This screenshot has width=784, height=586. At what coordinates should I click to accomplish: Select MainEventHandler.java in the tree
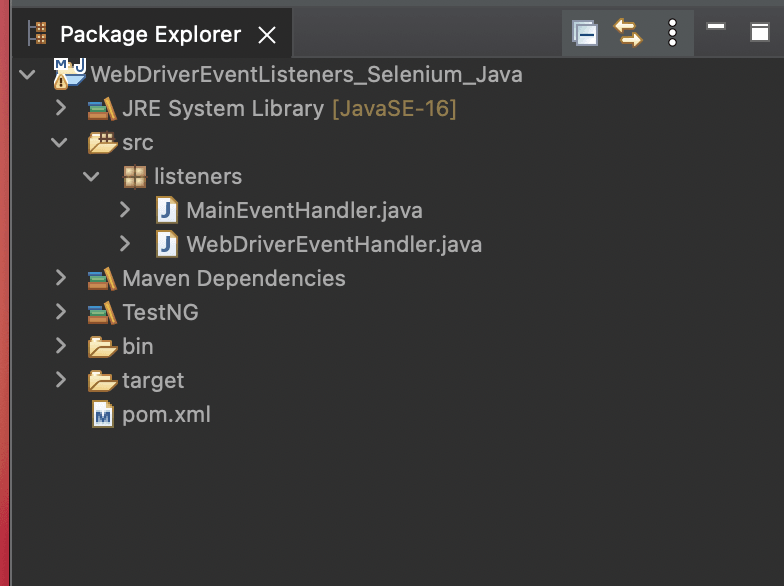click(x=304, y=211)
